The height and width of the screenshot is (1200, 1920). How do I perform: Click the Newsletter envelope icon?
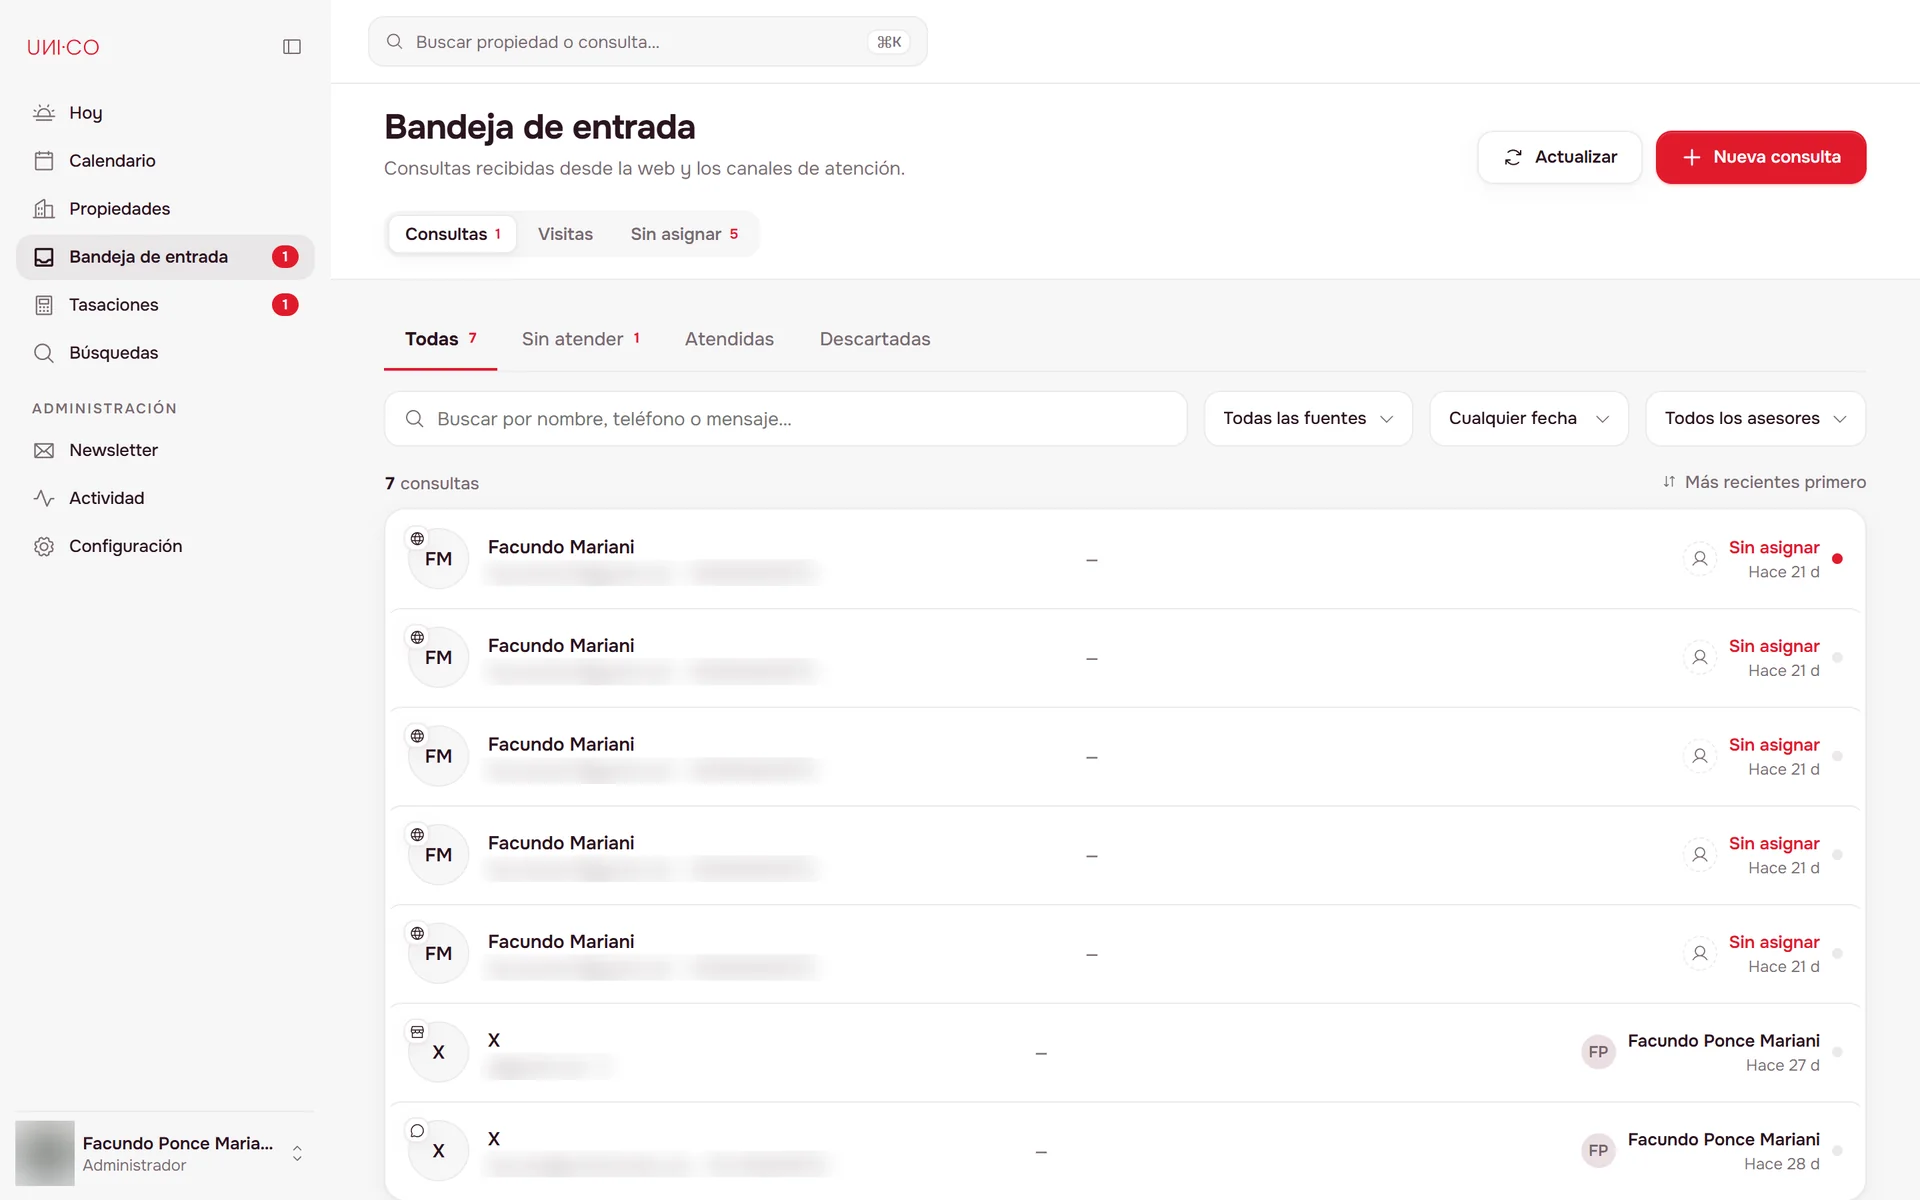(x=44, y=451)
